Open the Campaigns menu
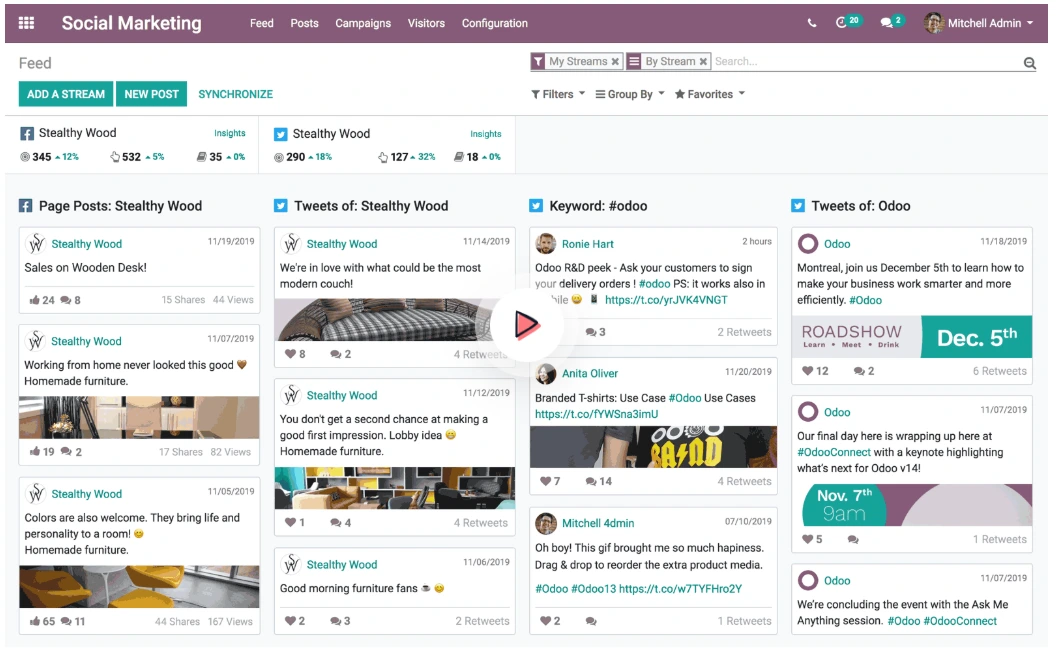The width and height of the screenshot is (1056, 656). click(x=363, y=23)
